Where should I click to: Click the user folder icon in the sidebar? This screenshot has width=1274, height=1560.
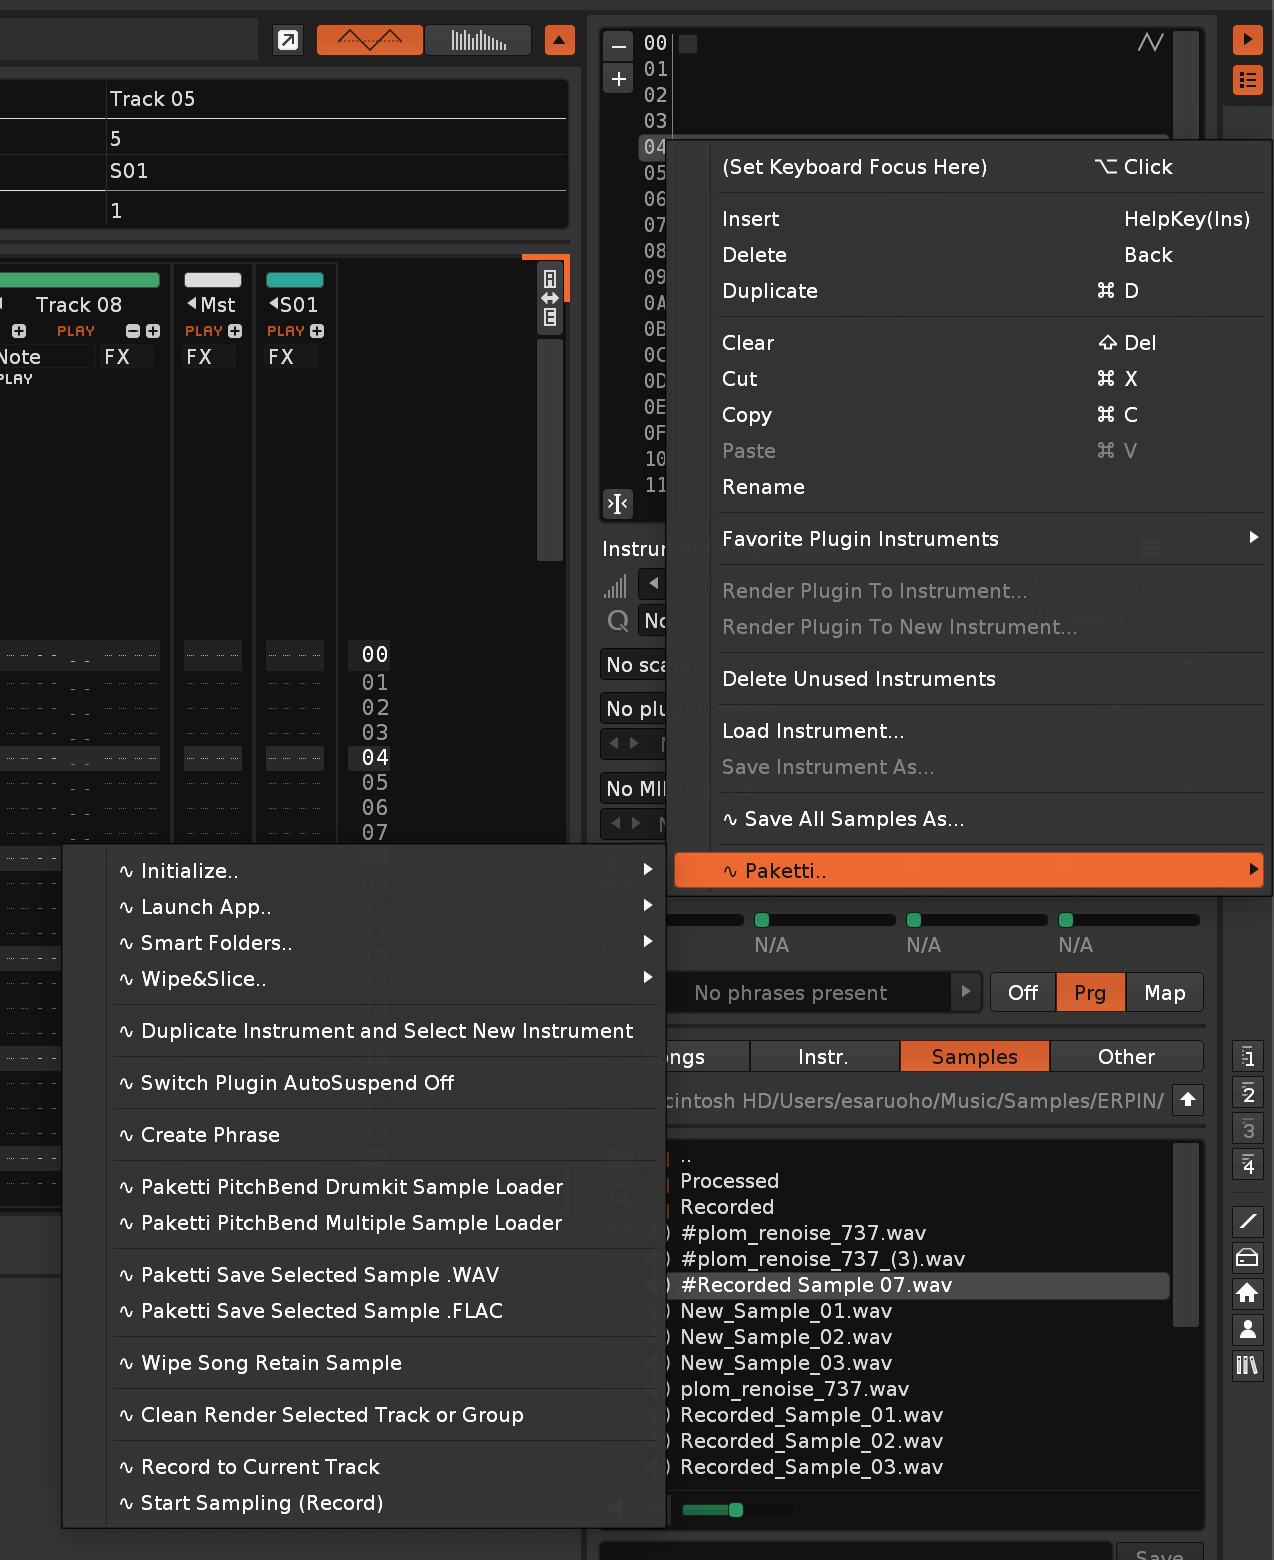(x=1247, y=1329)
